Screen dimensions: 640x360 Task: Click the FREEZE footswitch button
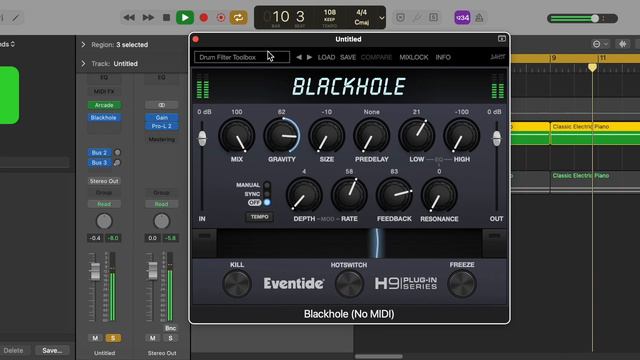click(x=462, y=283)
